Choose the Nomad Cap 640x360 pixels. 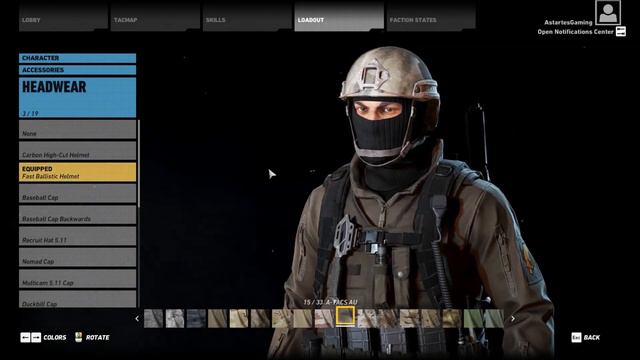(x=78, y=257)
